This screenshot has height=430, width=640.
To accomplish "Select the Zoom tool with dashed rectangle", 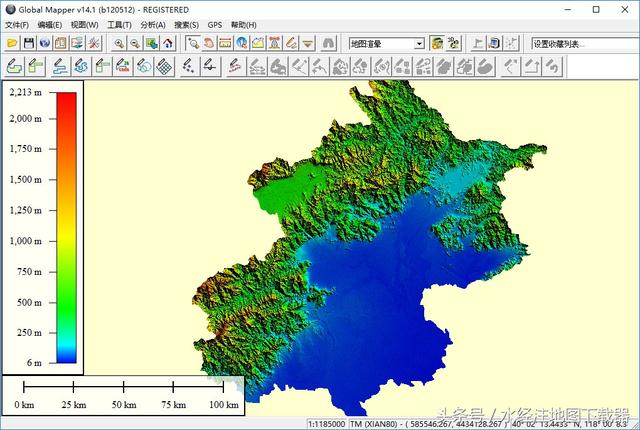I will tap(193, 43).
